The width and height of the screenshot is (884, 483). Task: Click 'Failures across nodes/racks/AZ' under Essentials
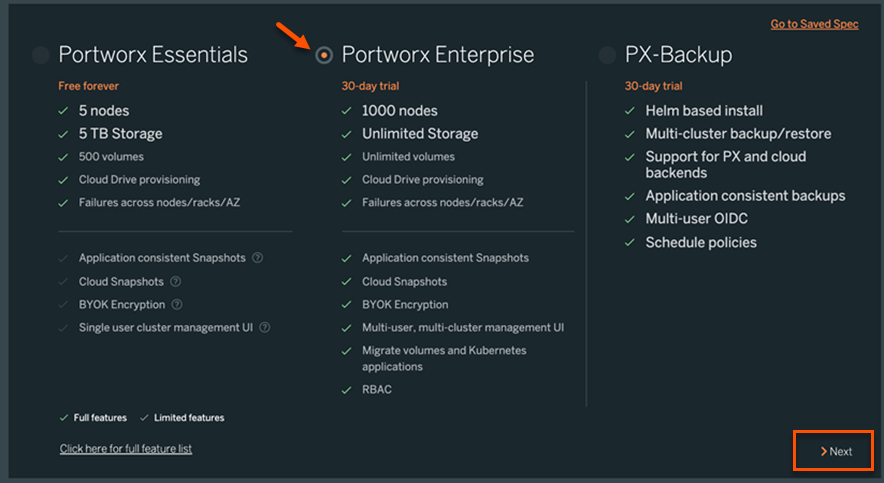tap(160, 202)
